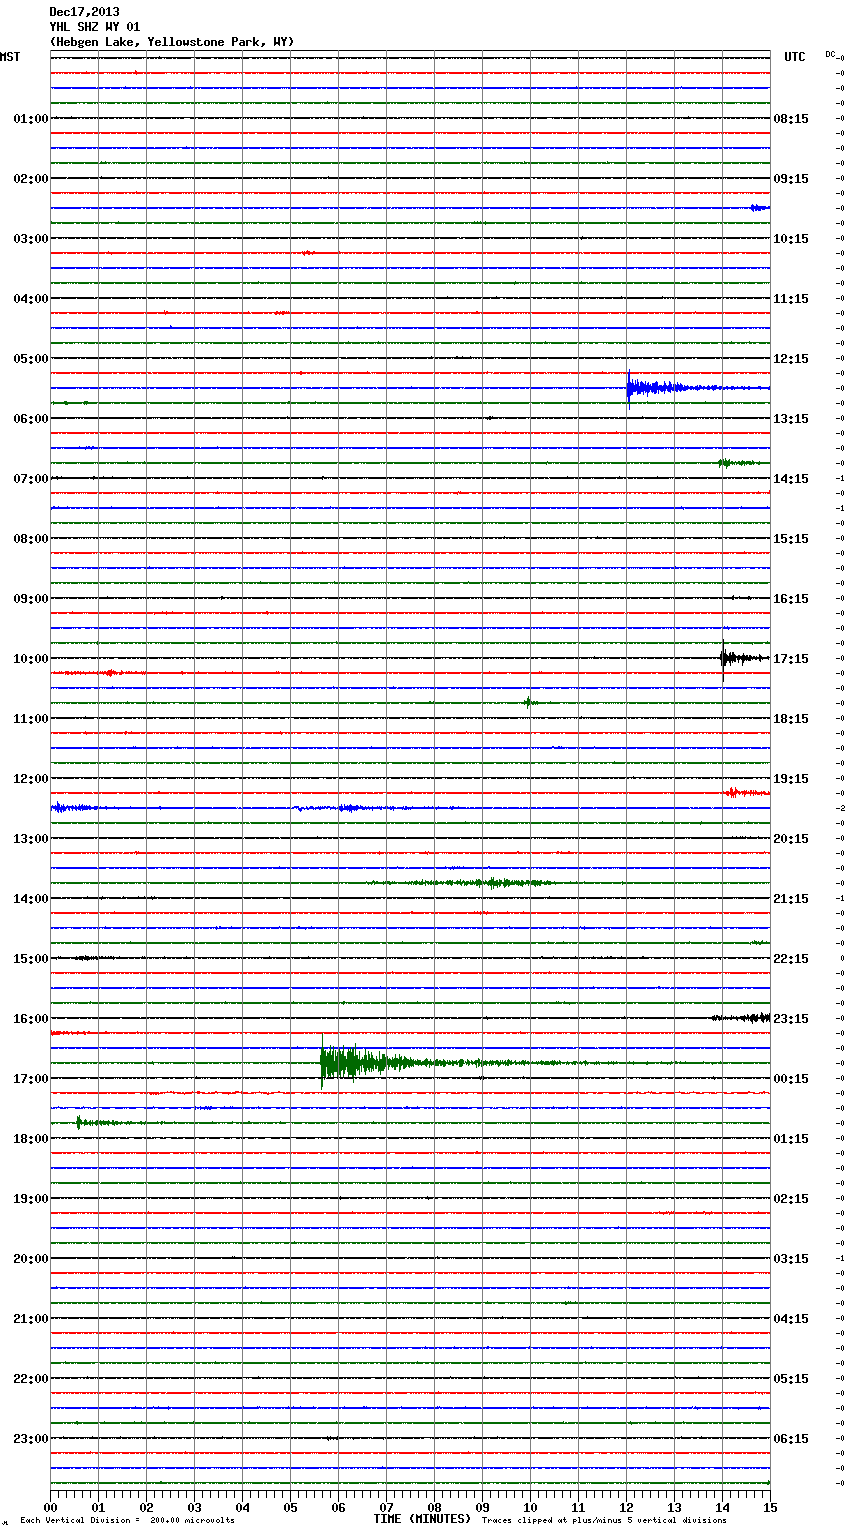
Task: Click the small green event near minute 10 before 11:00
Action: point(530,703)
